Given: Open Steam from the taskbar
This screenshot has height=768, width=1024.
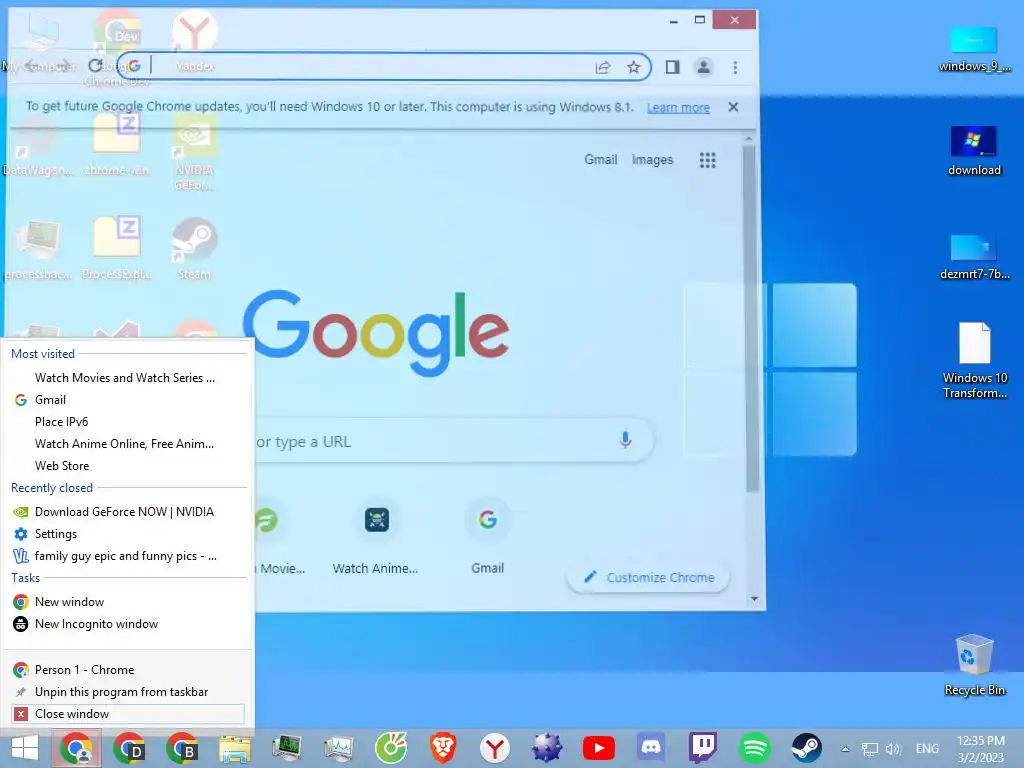Looking at the screenshot, I should tap(807, 748).
